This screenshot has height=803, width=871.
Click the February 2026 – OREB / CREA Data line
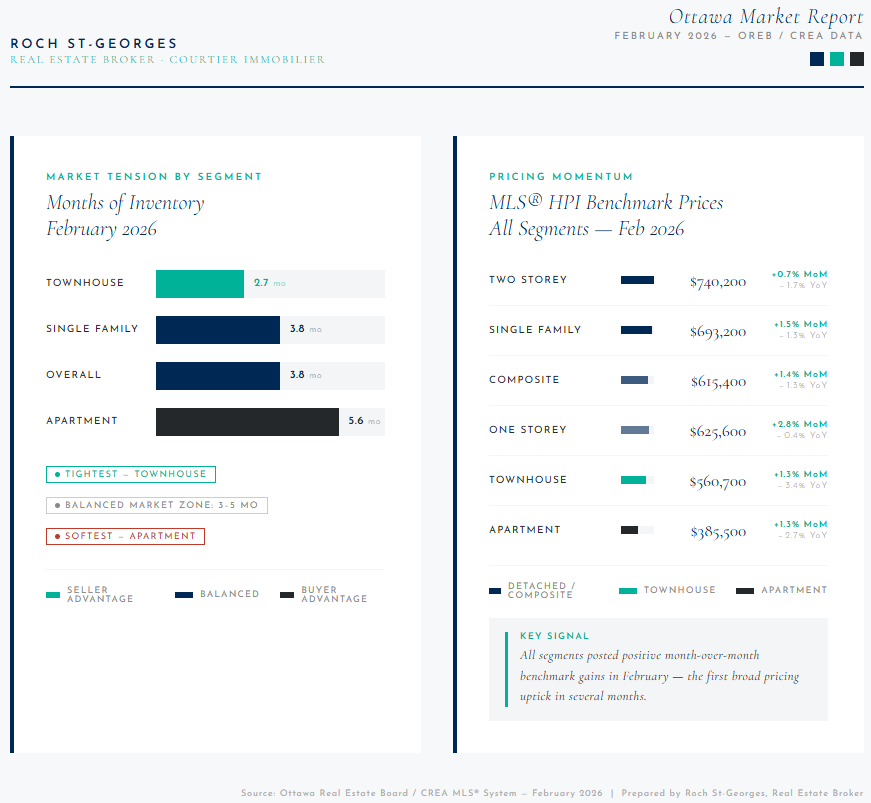point(738,36)
